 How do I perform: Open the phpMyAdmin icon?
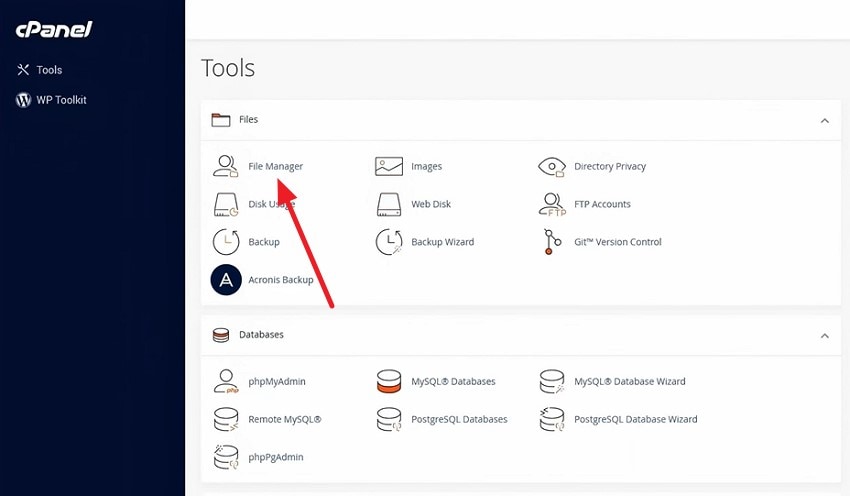pyautogui.click(x=226, y=381)
